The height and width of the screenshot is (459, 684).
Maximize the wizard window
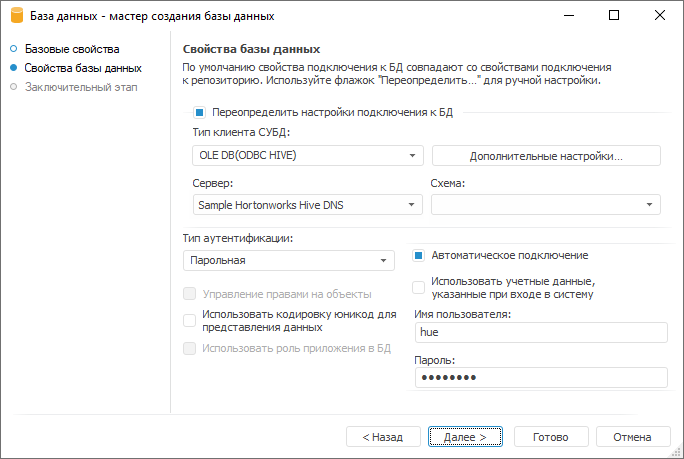[x=615, y=16]
